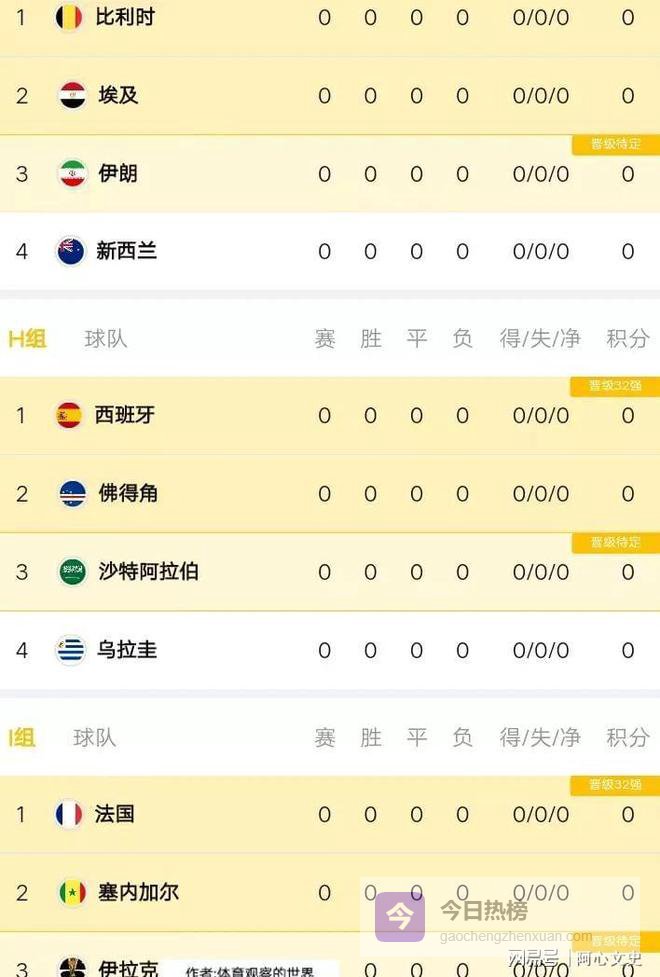
Task: Click the Uruguay flag icon
Action: [x=71, y=650]
